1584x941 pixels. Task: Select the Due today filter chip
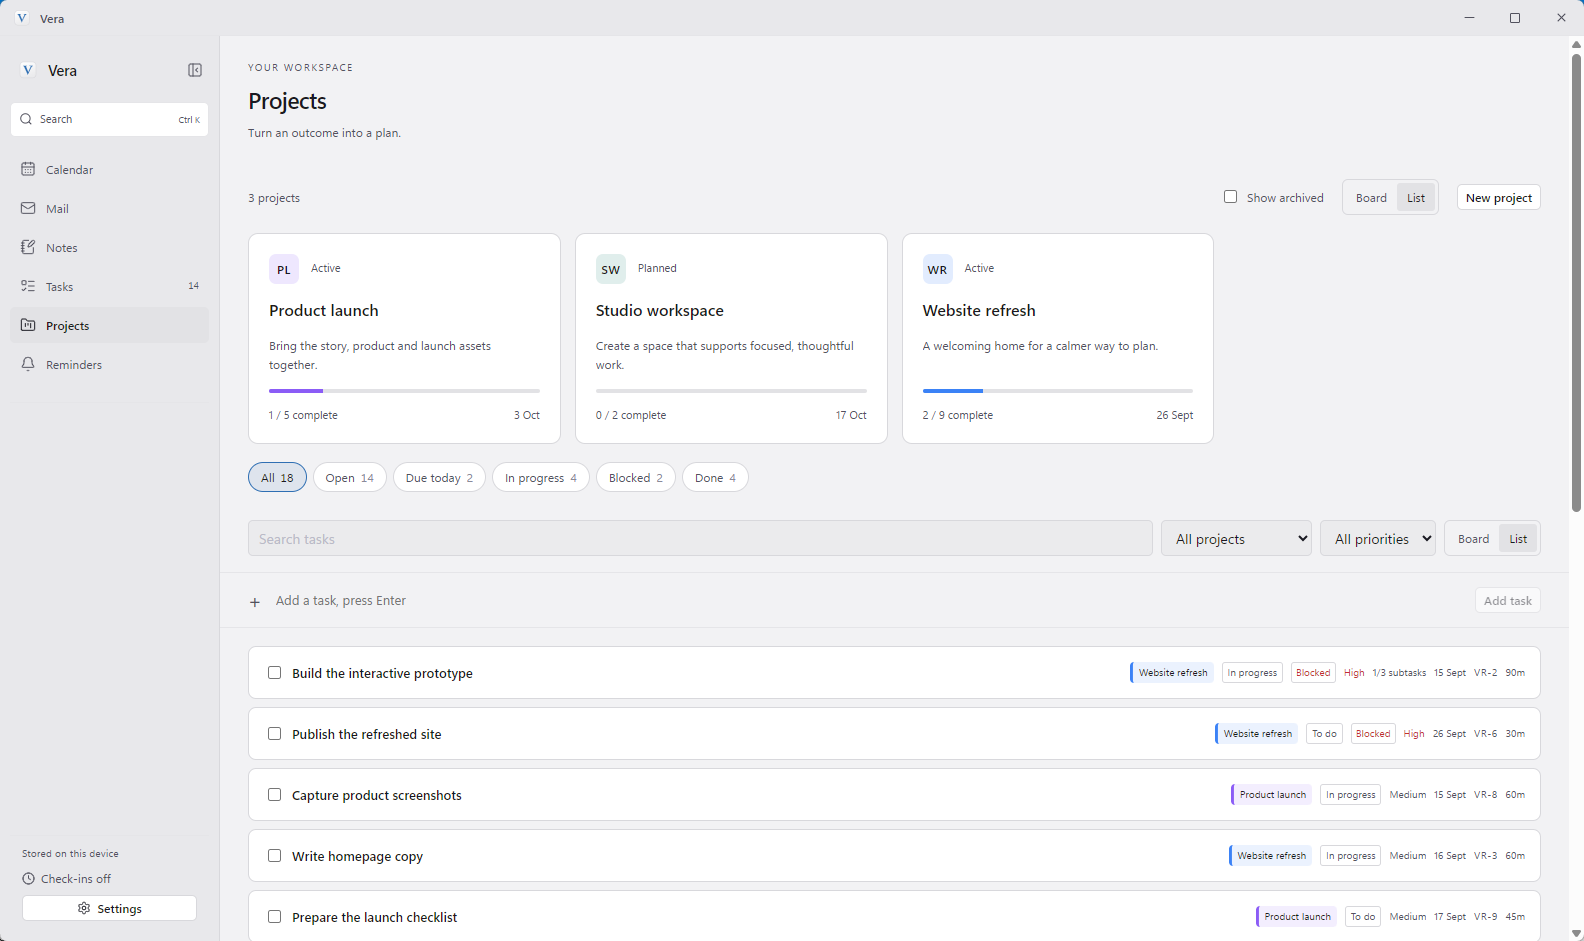[439, 477]
